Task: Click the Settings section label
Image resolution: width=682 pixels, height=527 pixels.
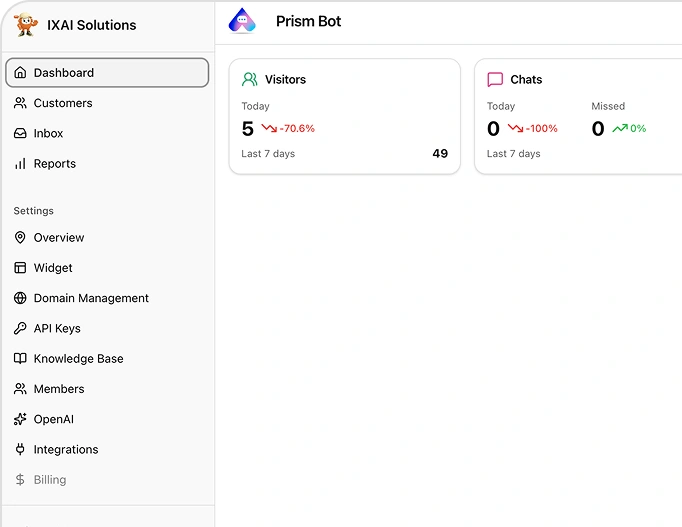Action: 33,211
